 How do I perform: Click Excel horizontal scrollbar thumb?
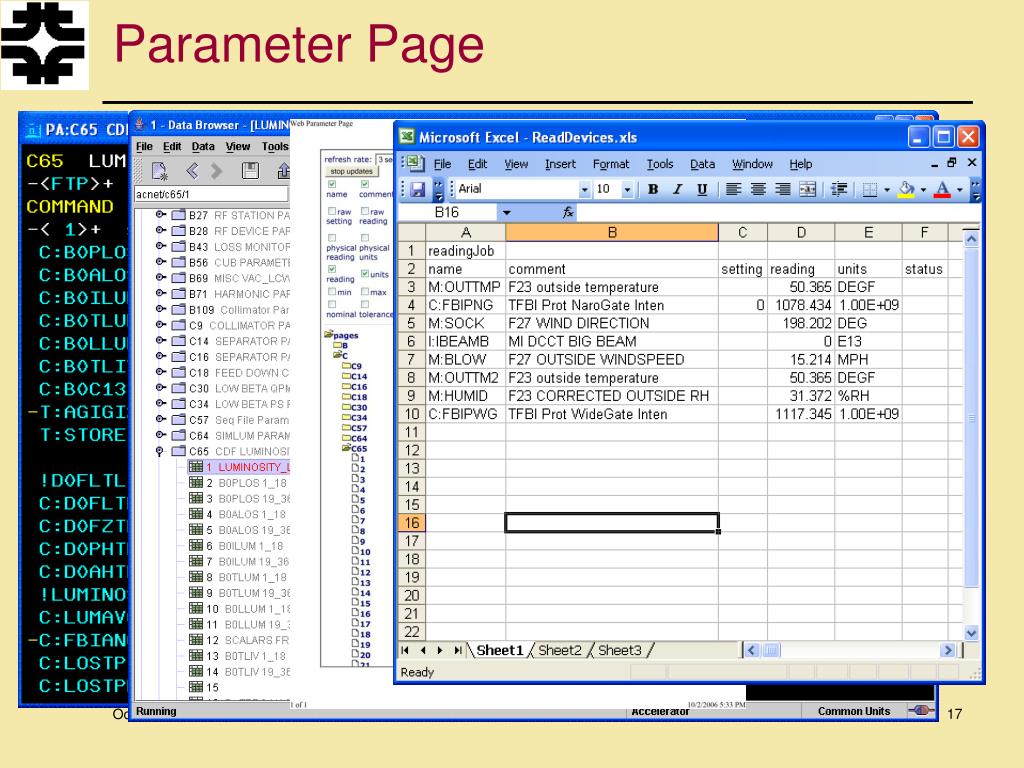(772, 650)
